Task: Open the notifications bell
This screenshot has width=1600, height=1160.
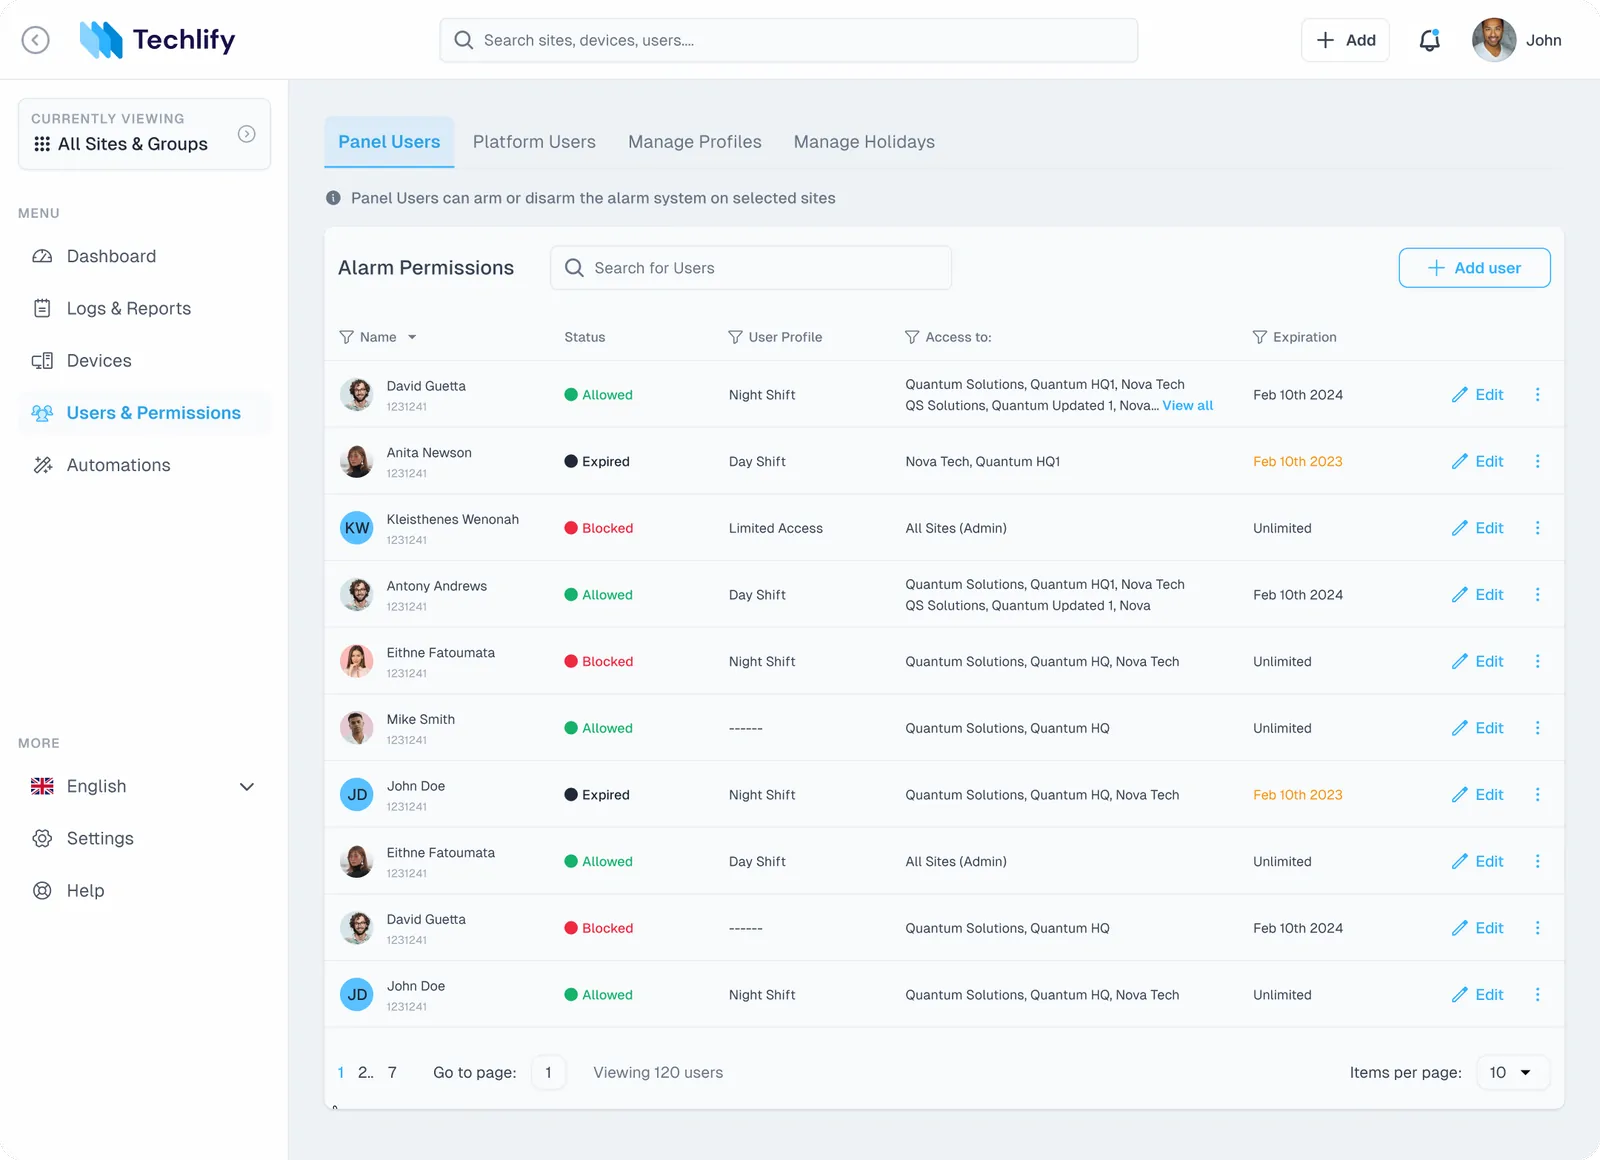Action: tap(1430, 40)
